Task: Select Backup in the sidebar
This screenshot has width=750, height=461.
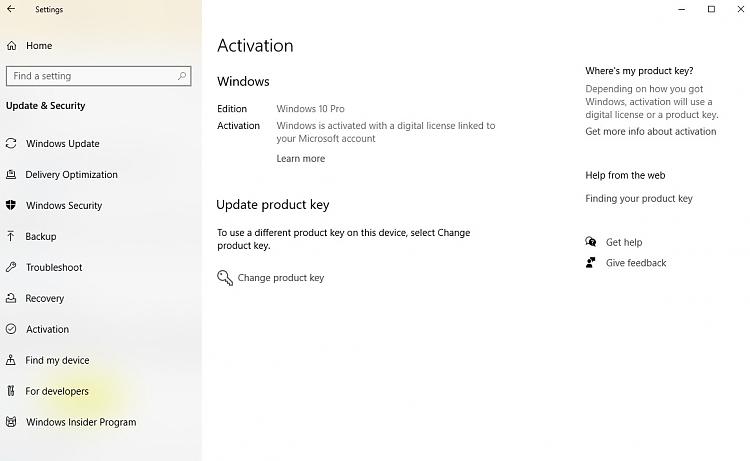Action: [41, 236]
